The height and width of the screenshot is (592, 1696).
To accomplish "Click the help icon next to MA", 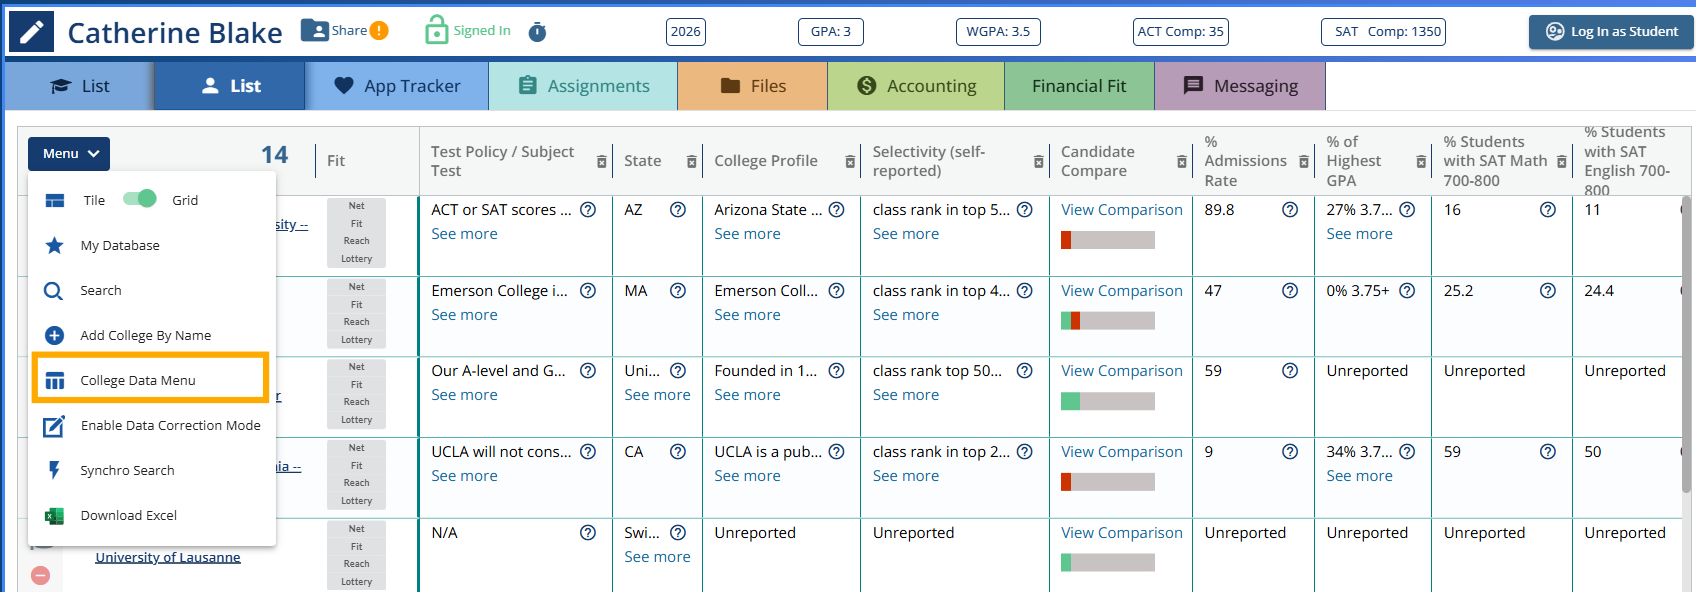I will coord(678,291).
